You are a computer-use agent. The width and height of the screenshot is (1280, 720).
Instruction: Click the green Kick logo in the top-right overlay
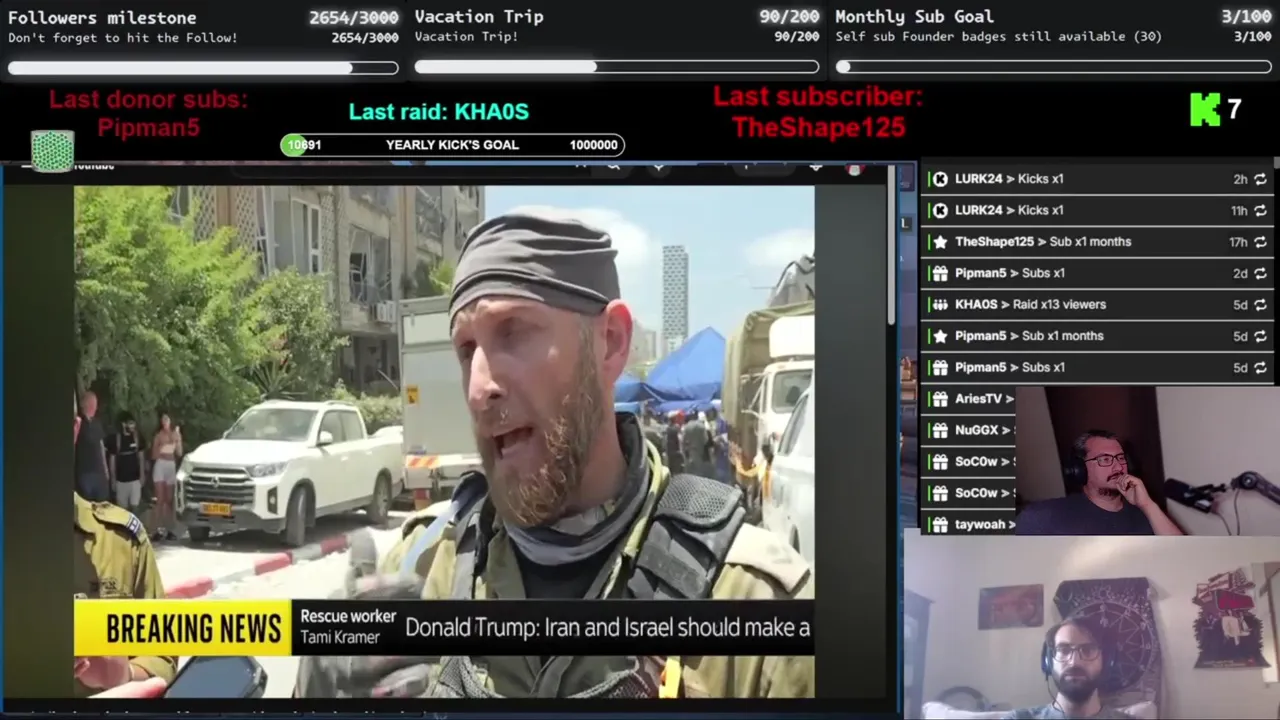point(1205,110)
